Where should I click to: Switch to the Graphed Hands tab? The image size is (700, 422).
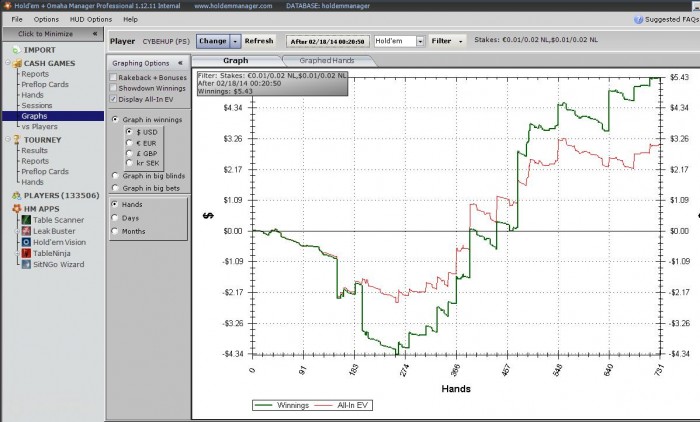[x=327, y=60]
